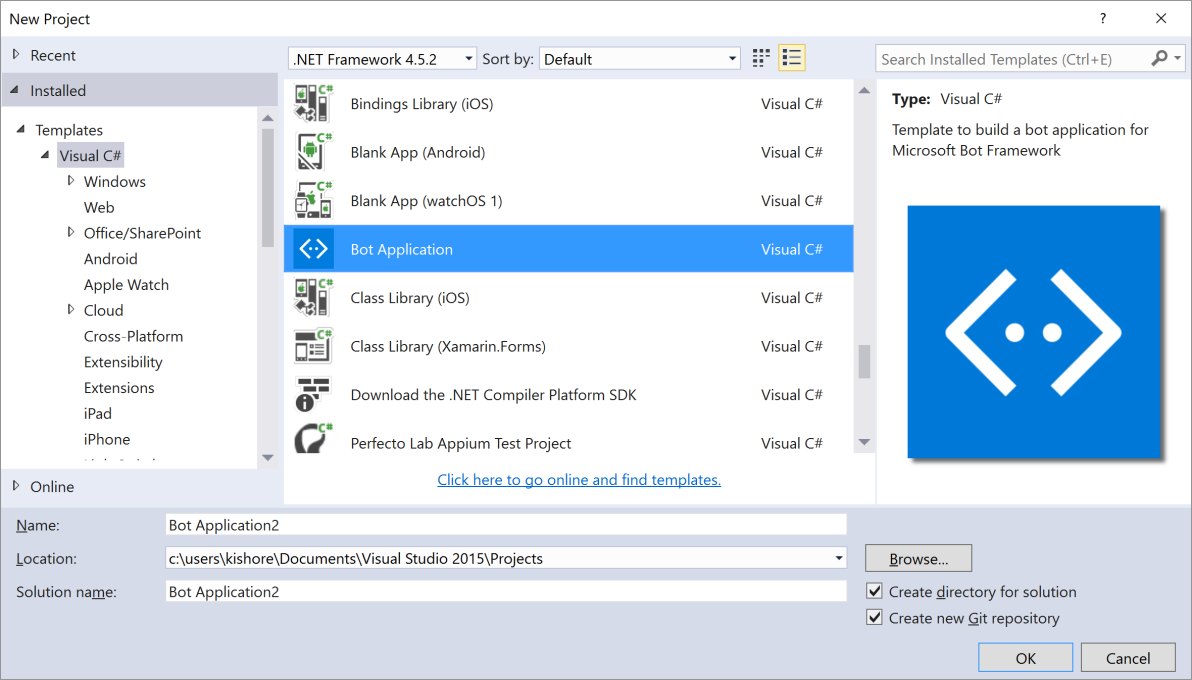Select the Cross-Platform template category

133,336
